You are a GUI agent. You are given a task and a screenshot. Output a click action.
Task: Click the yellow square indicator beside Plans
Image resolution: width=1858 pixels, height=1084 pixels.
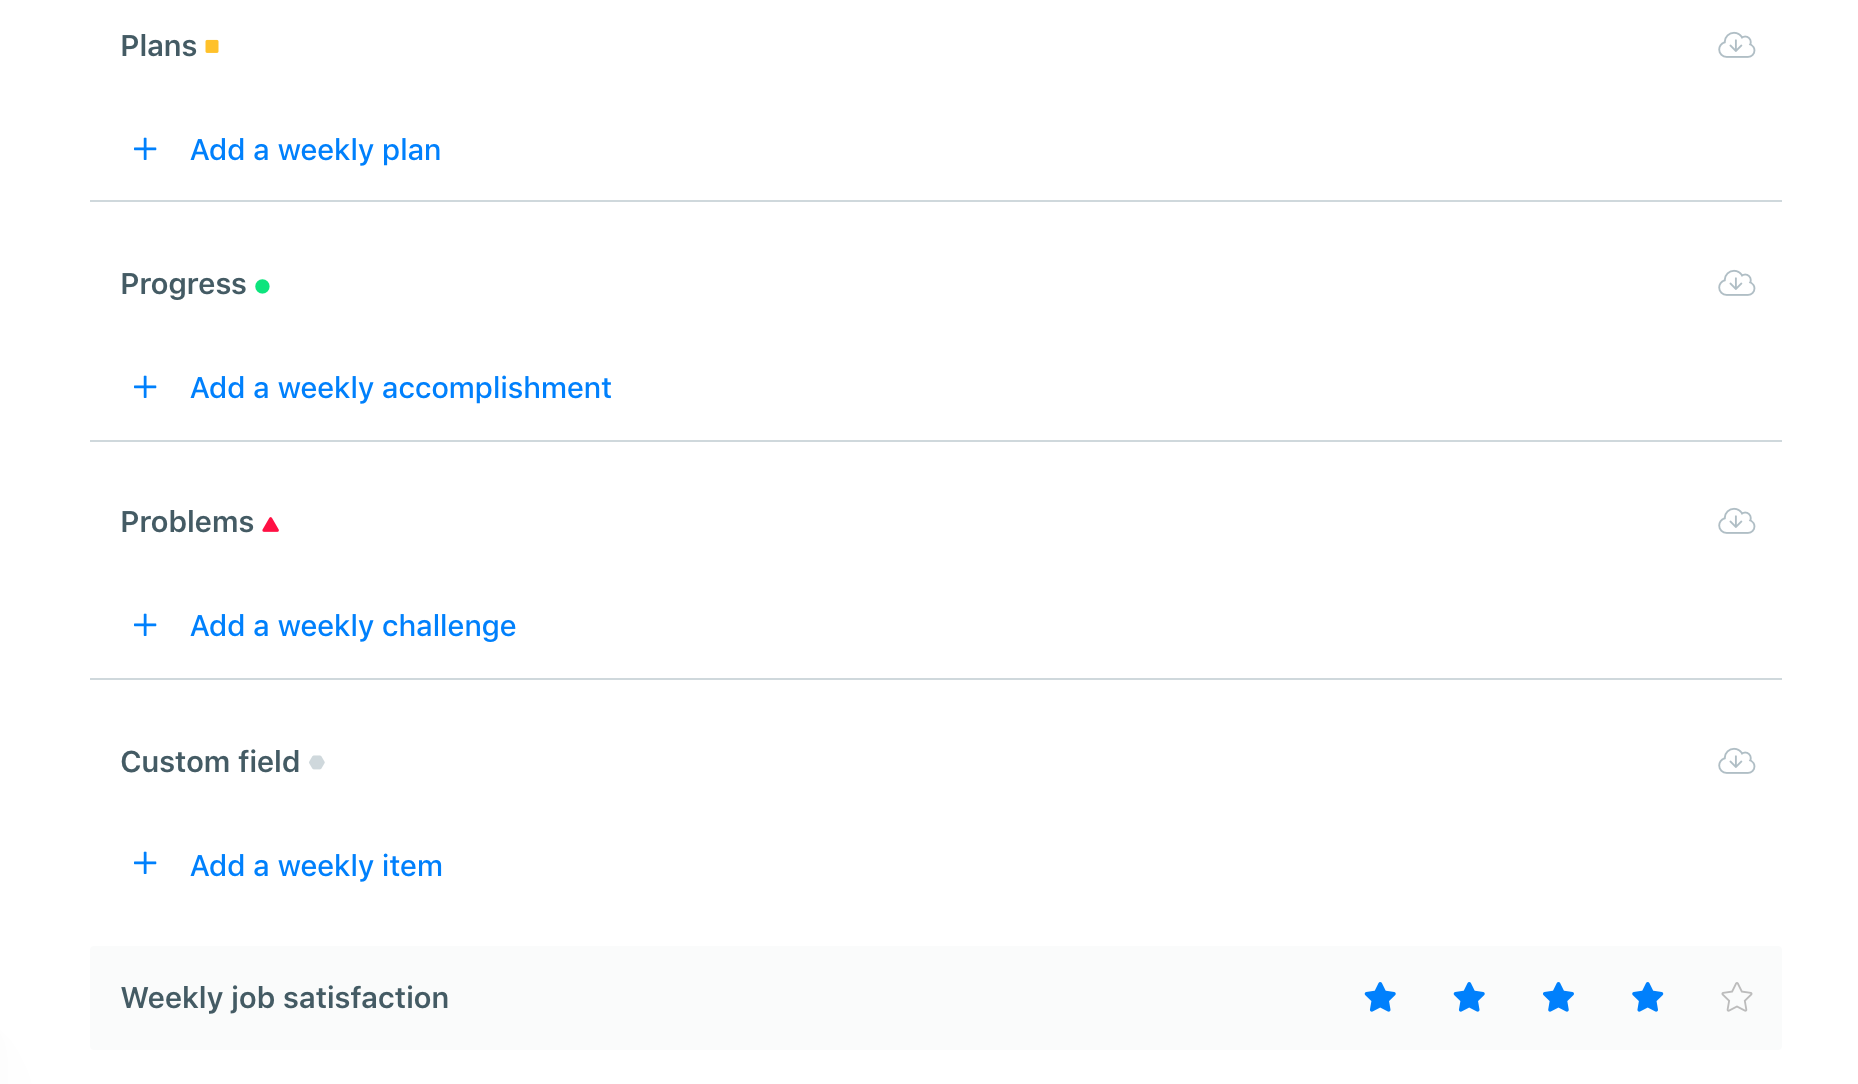tap(212, 46)
